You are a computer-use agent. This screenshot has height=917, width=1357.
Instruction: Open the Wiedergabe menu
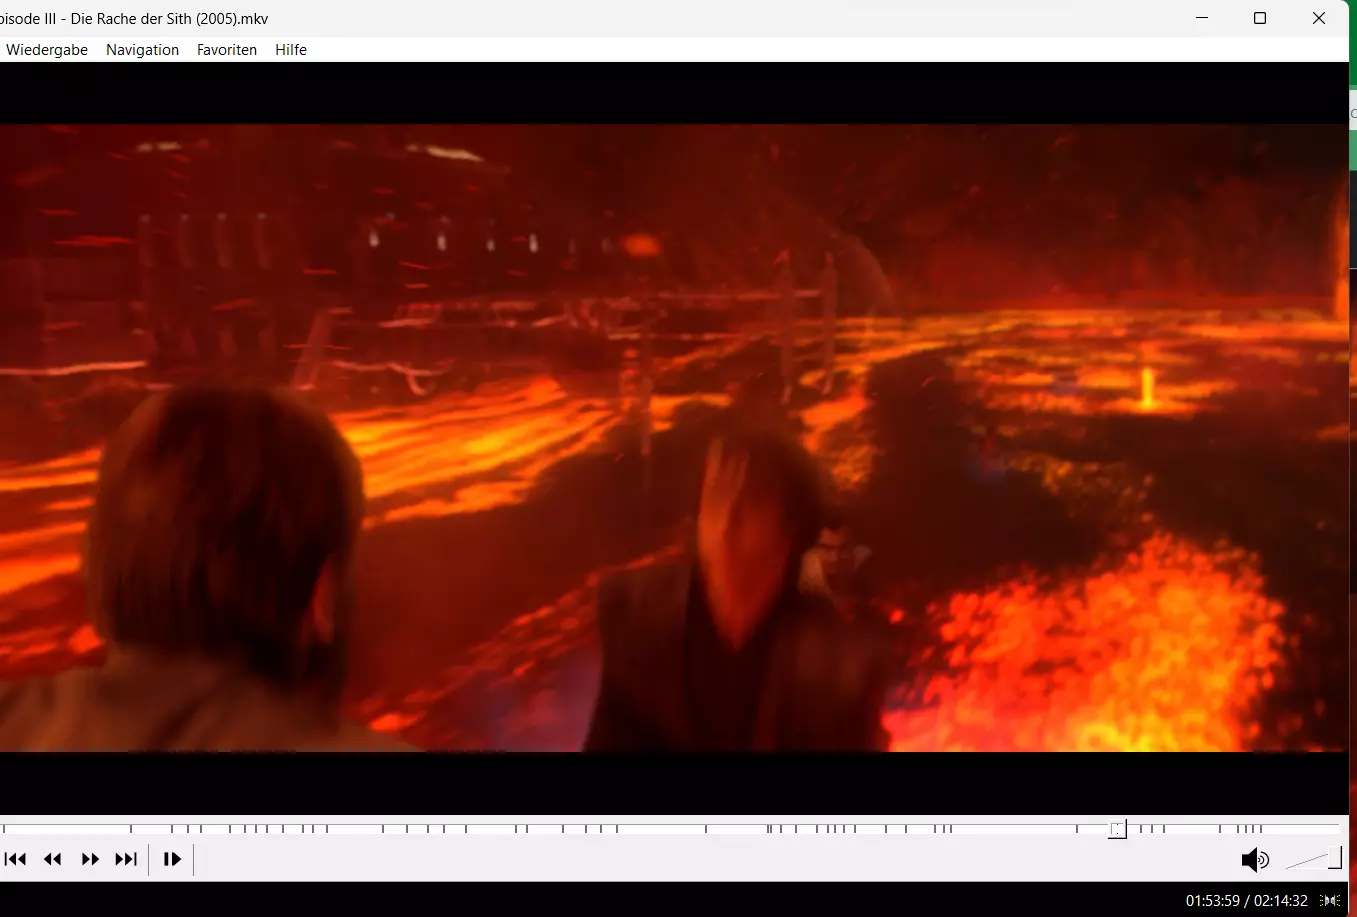47,50
